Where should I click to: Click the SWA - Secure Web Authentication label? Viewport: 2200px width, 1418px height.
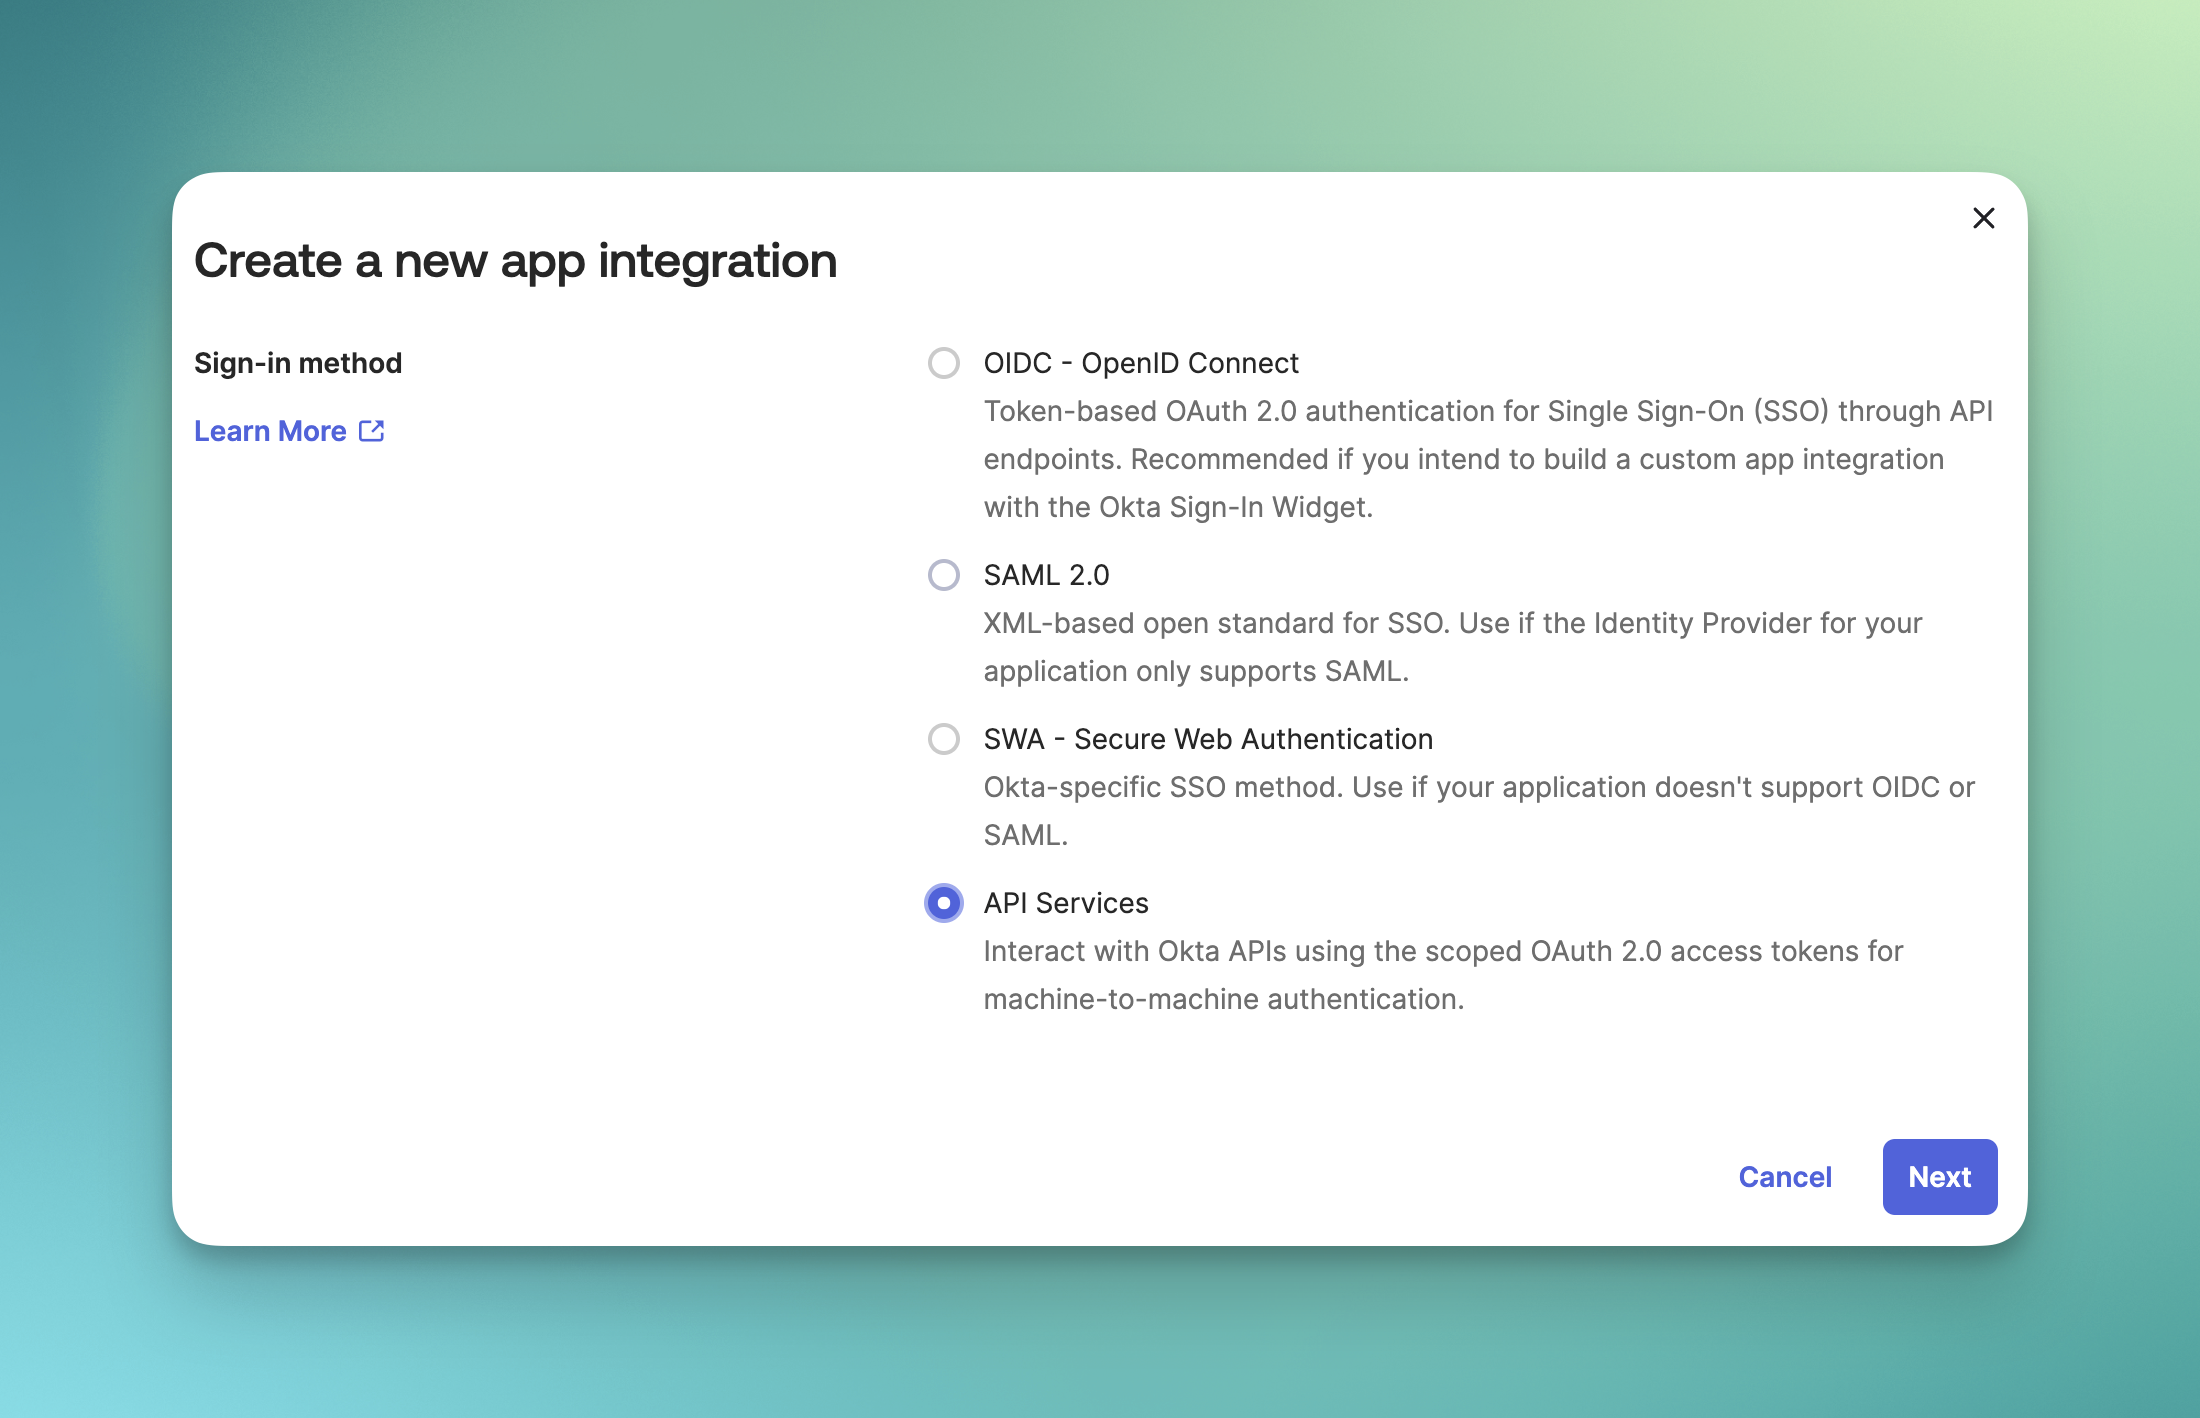[x=1207, y=739]
